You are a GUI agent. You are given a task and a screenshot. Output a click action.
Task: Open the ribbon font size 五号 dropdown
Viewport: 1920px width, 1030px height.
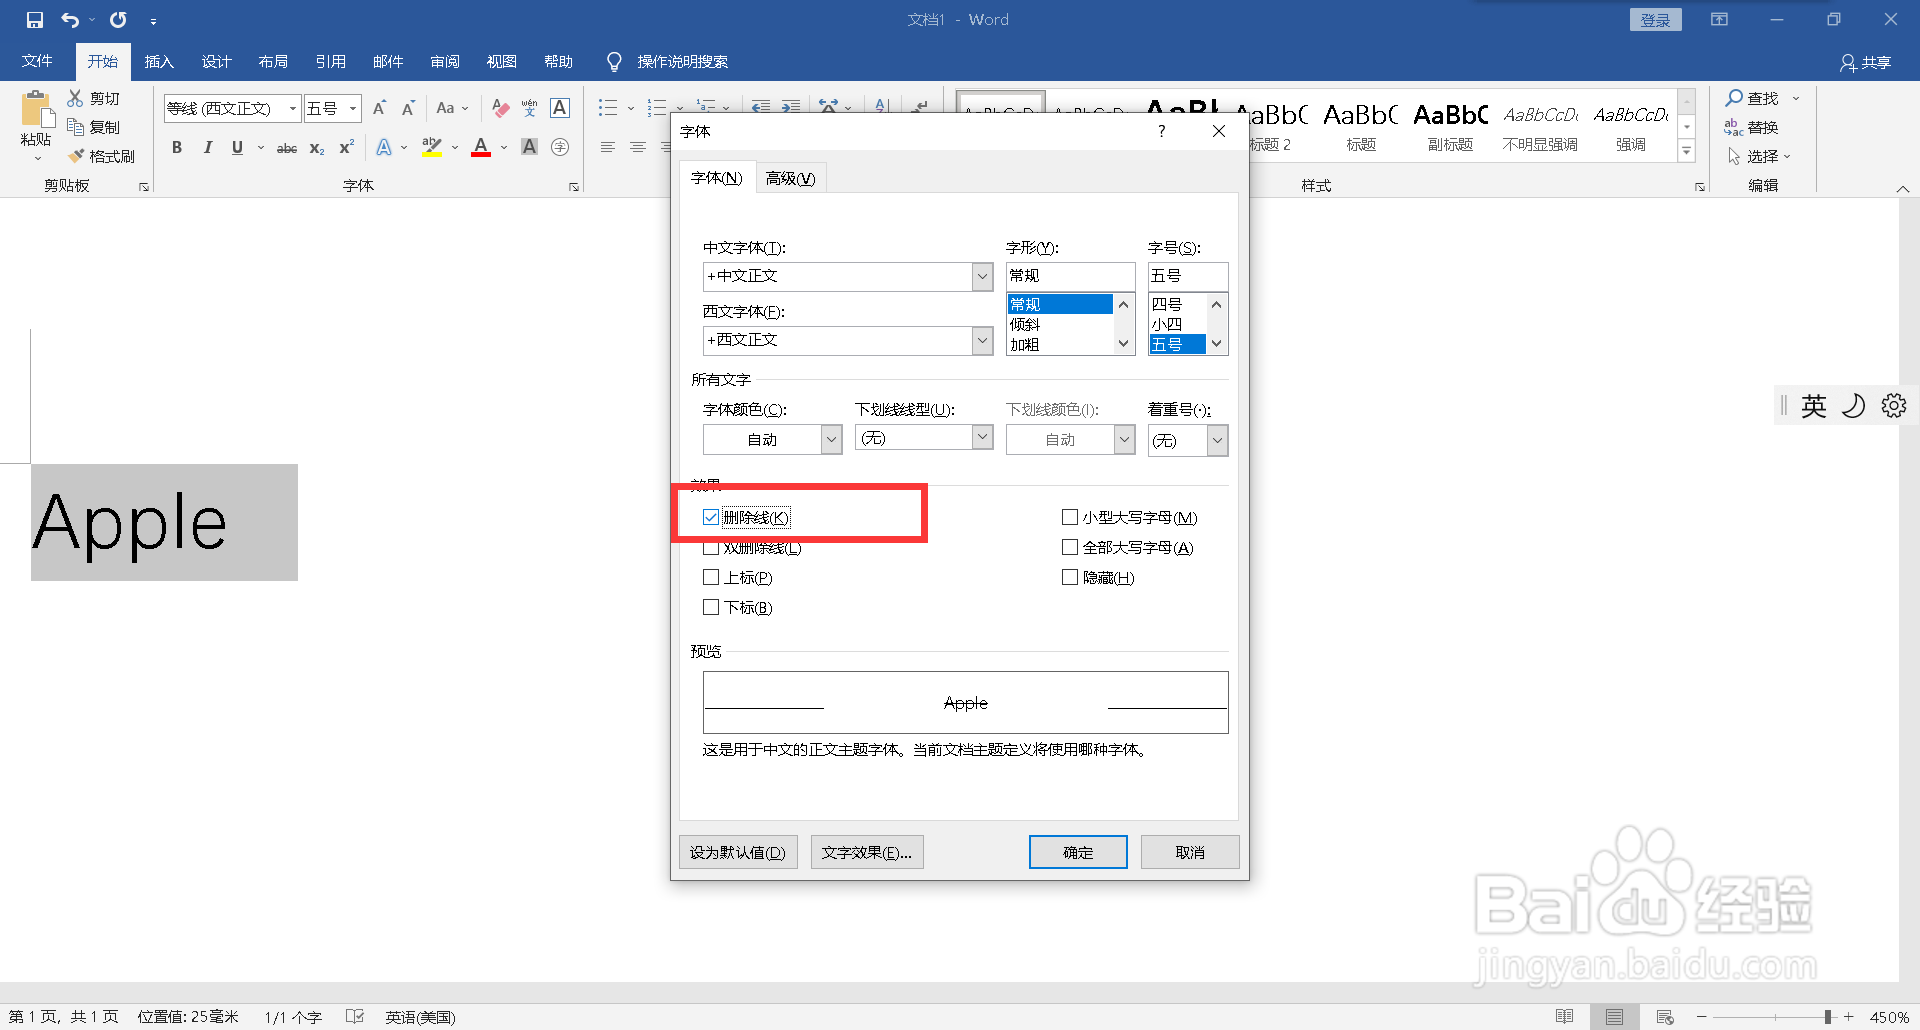click(353, 108)
